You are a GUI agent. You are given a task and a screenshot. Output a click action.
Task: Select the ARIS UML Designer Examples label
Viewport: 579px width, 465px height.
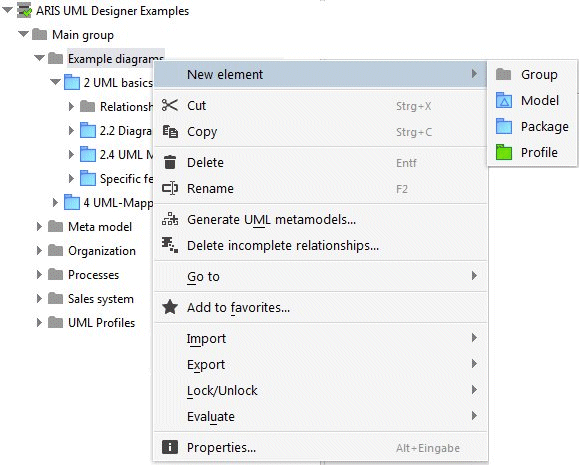pyautogui.click(x=112, y=11)
